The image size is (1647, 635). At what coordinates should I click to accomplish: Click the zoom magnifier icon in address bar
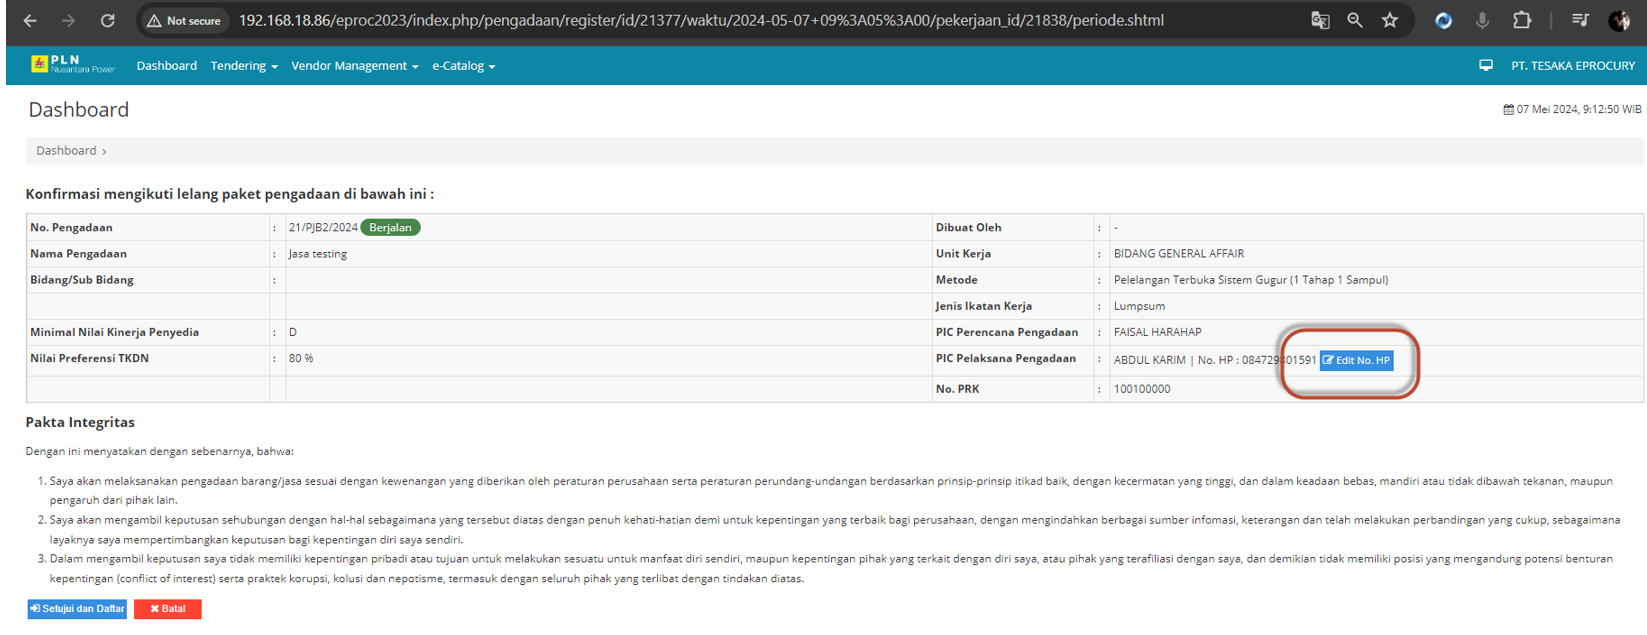point(1355,20)
